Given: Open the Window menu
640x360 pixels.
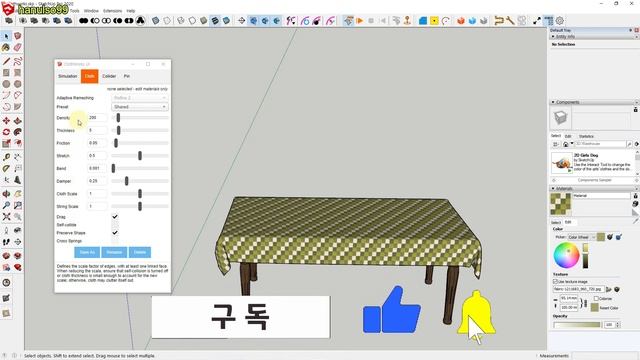Looking at the screenshot, I should [x=91, y=11].
